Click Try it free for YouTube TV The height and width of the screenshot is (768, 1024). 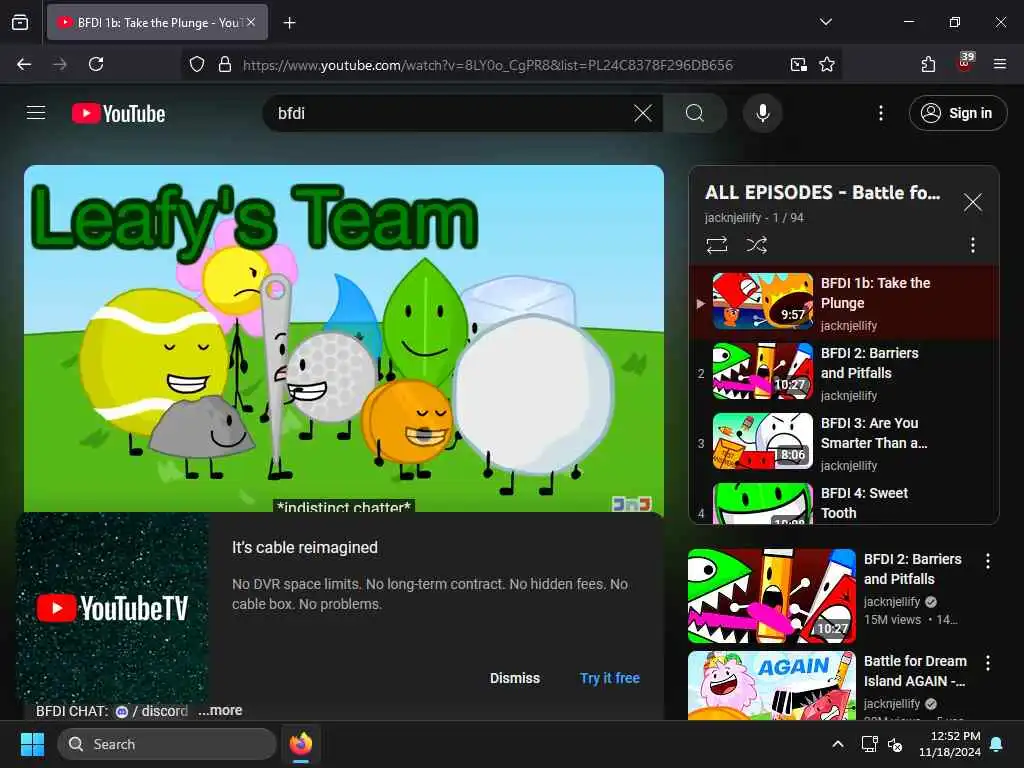tap(609, 678)
